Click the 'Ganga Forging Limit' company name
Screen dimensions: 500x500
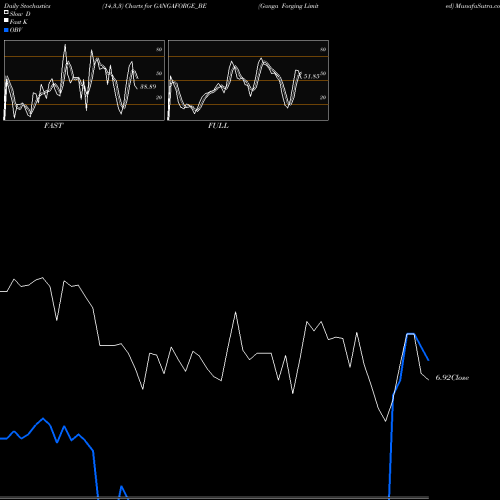pyautogui.click(x=288, y=6)
